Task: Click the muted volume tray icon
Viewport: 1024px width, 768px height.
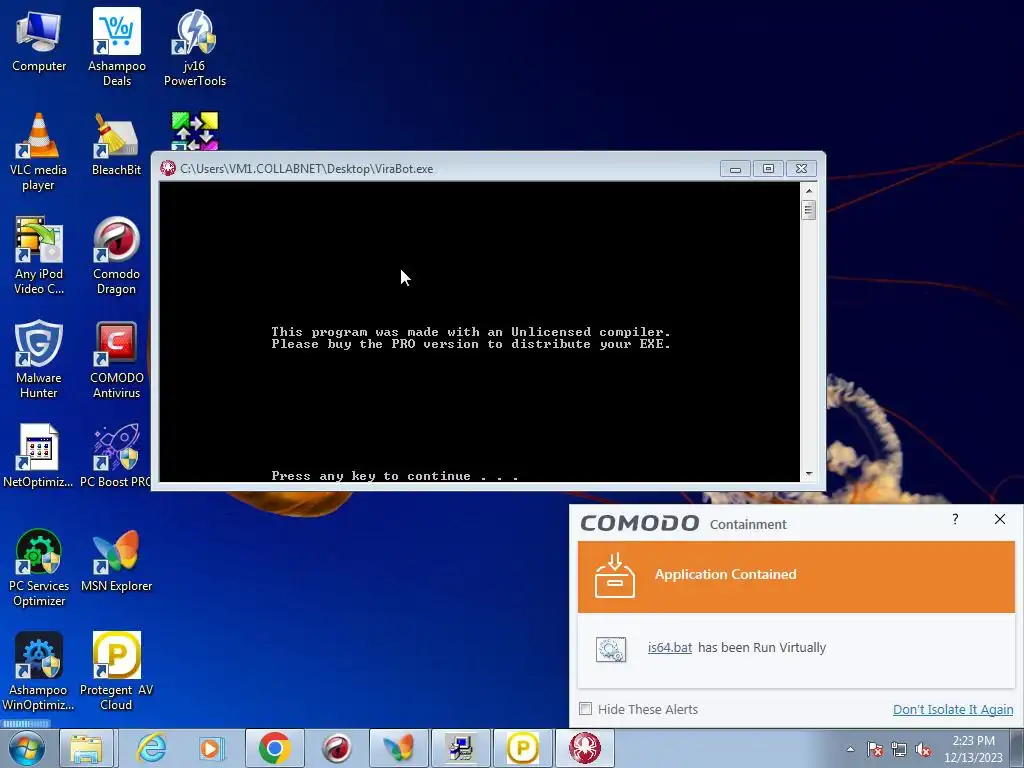Action: pyautogui.click(x=923, y=749)
